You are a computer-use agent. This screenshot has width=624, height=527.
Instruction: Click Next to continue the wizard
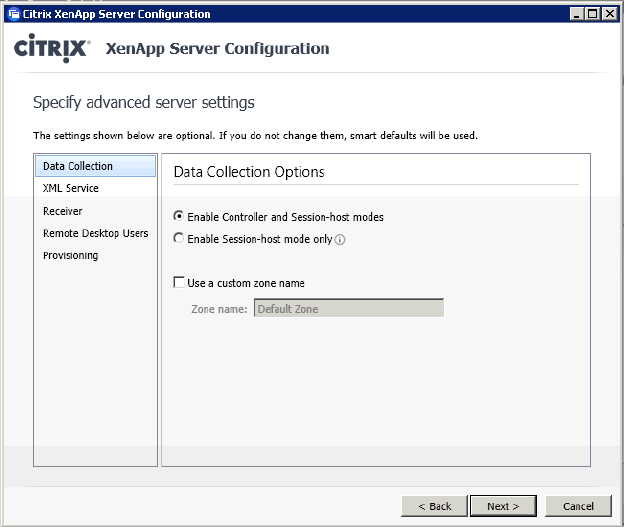click(x=503, y=506)
